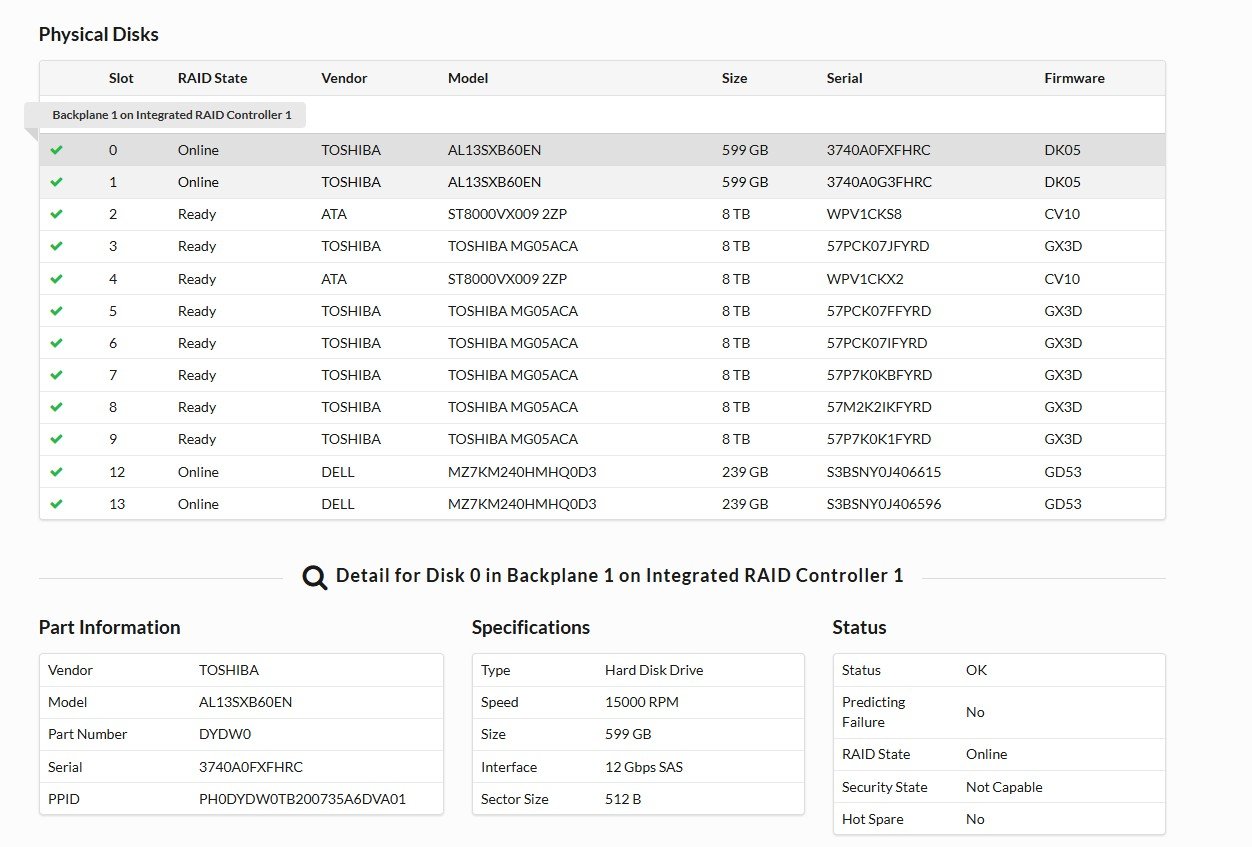Select the disk row with serial 3740A0G3FHRC
The height and width of the screenshot is (847, 1252).
(x=878, y=182)
